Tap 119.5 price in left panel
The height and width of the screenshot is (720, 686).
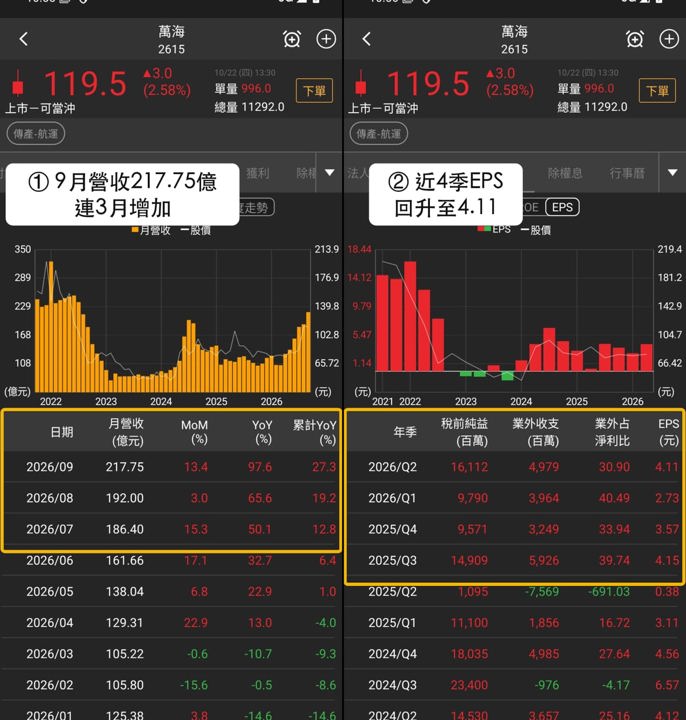85,84
